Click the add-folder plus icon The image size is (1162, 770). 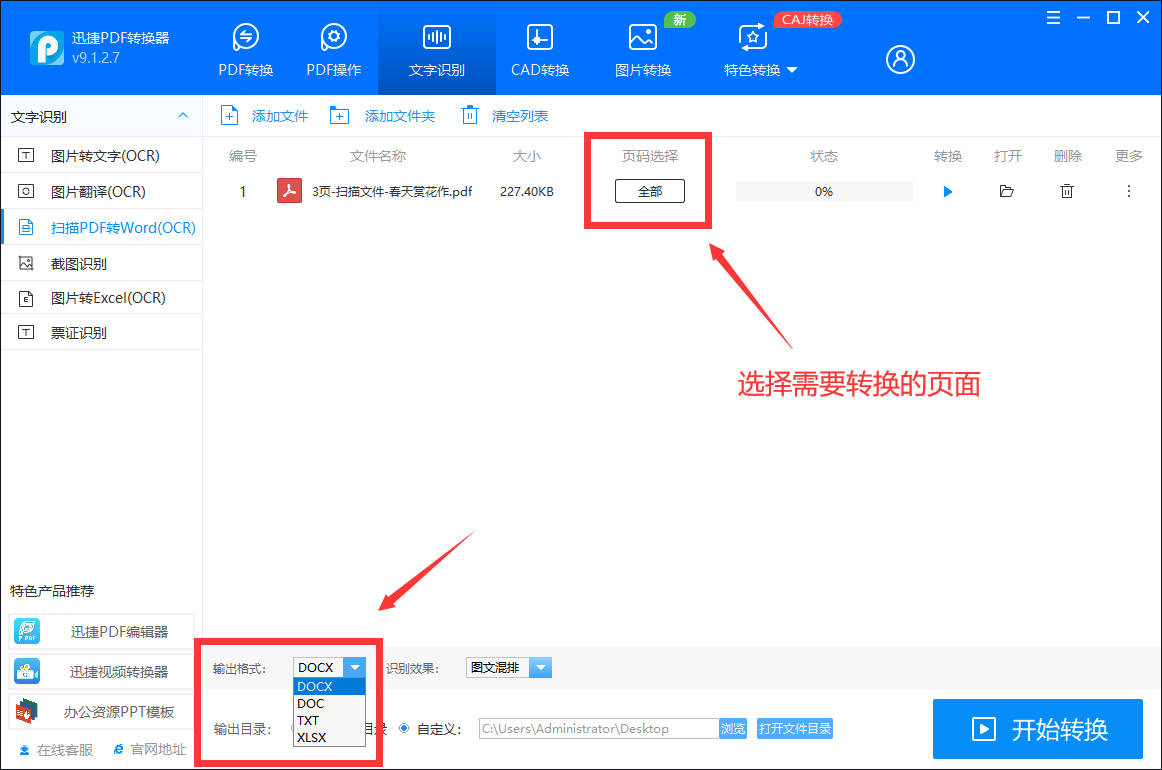(x=339, y=116)
